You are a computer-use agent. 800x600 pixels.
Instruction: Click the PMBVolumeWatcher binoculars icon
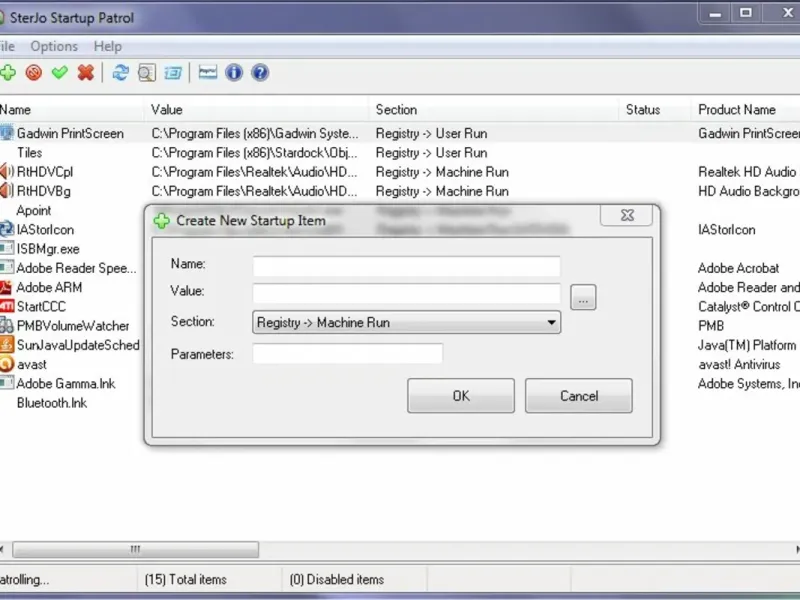point(7,325)
